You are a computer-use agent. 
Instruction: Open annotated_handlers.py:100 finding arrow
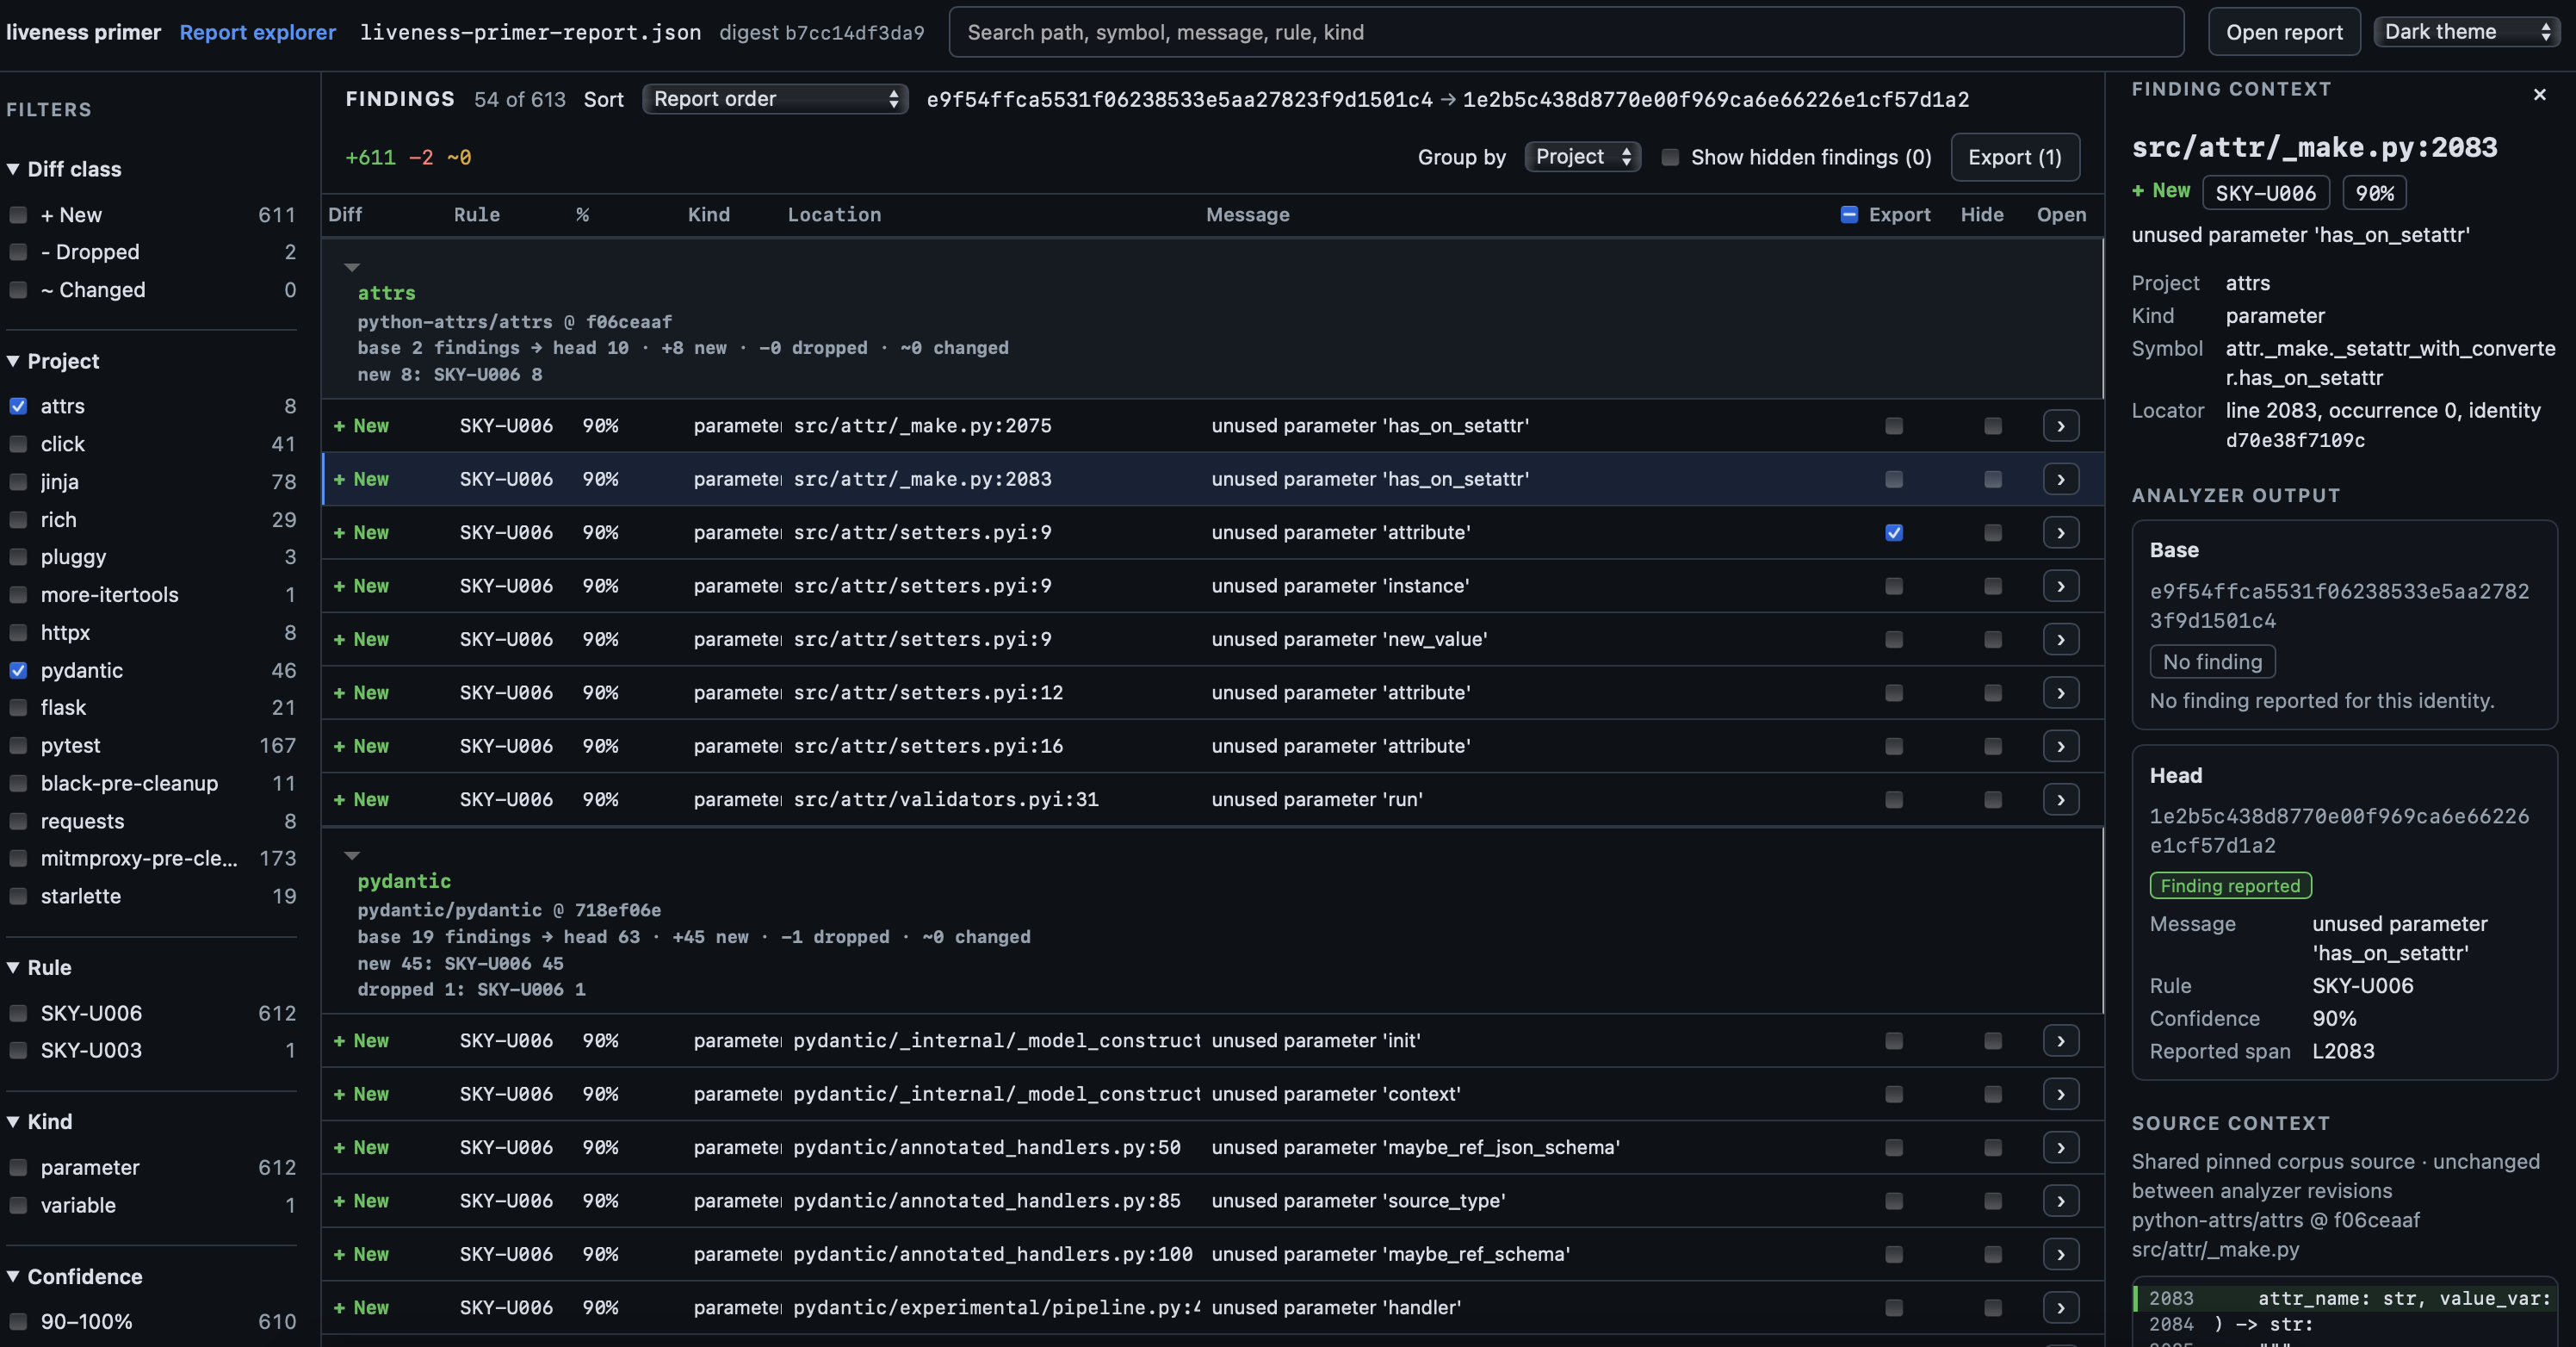(x=2060, y=1254)
